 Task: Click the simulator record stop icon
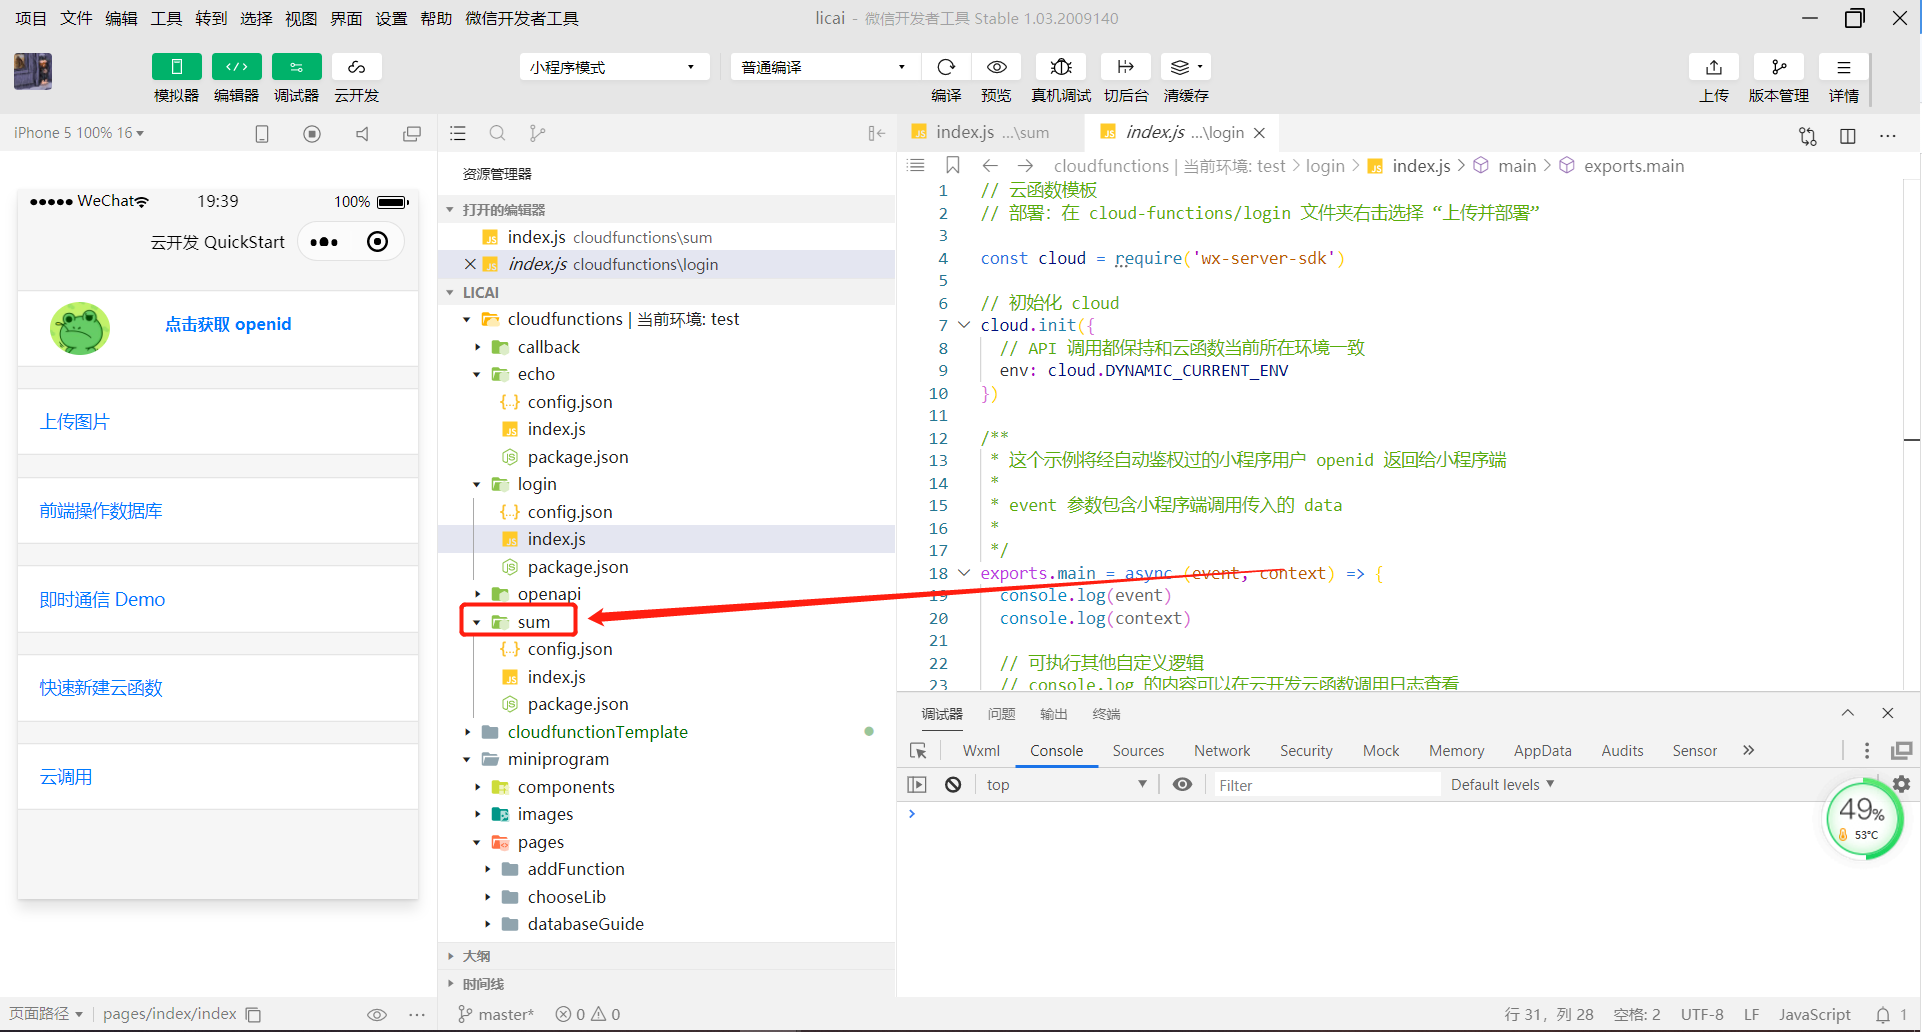coord(312,134)
